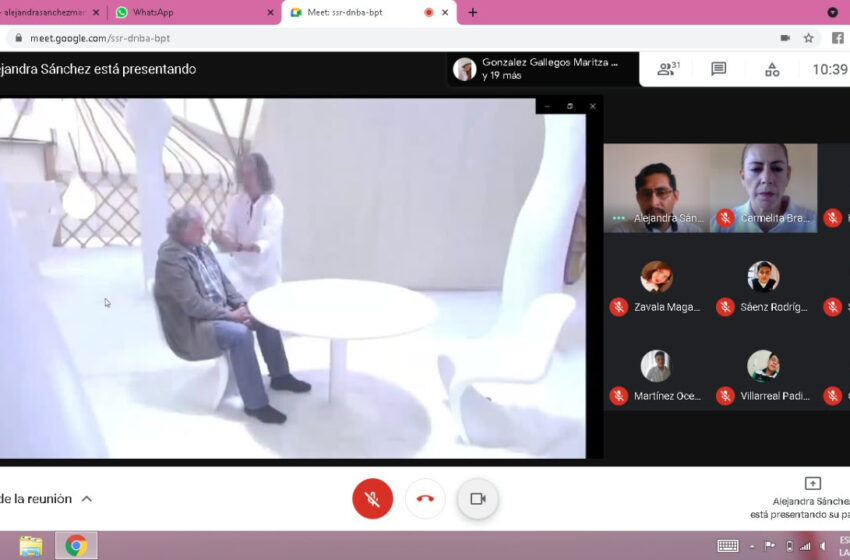Click the muted mic icon beside Zavala Maga...
The image size is (850, 560).
click(619, 307)
